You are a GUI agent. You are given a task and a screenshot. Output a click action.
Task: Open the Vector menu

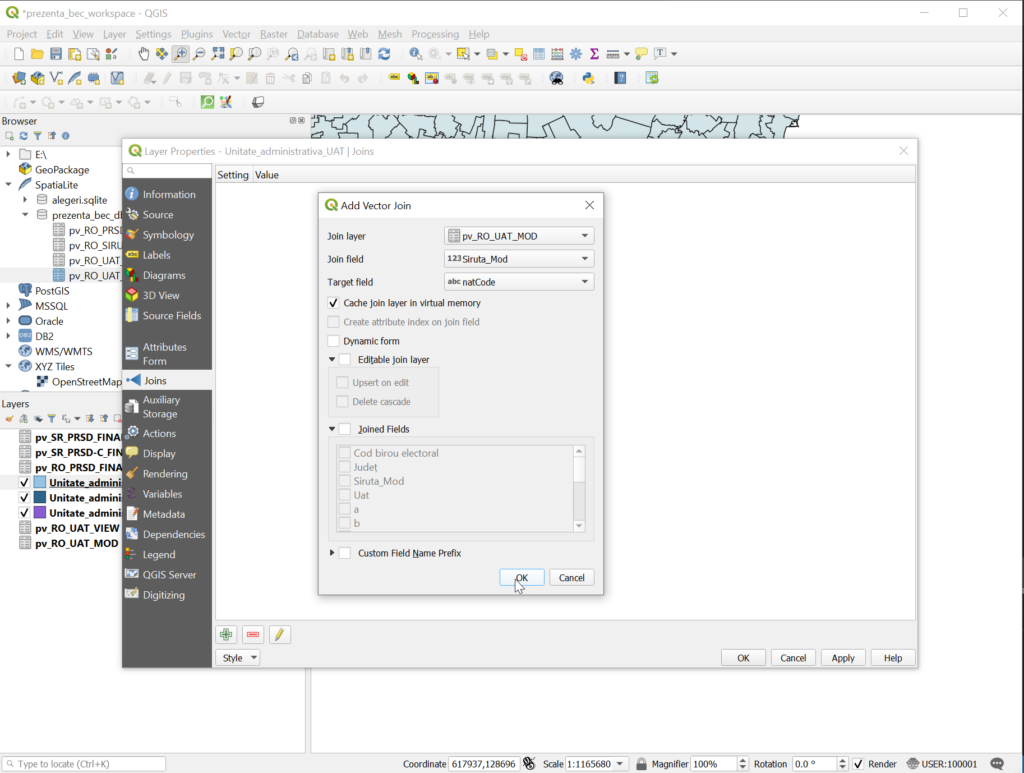[236, 34]
